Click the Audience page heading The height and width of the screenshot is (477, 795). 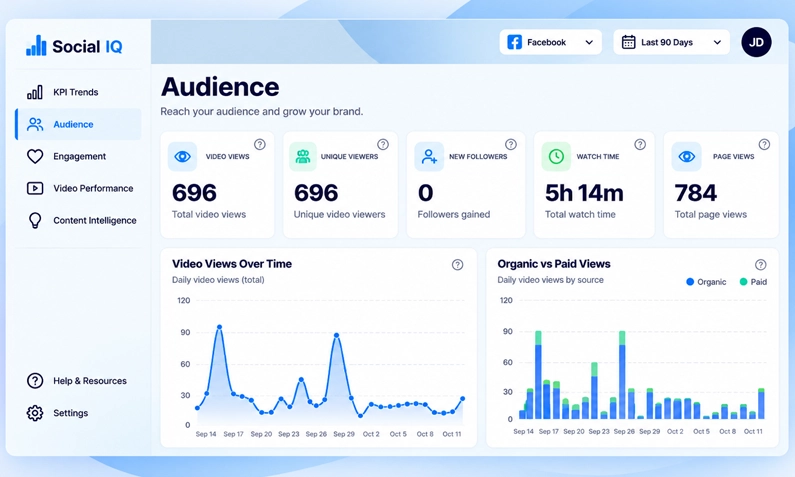point(220,87)
